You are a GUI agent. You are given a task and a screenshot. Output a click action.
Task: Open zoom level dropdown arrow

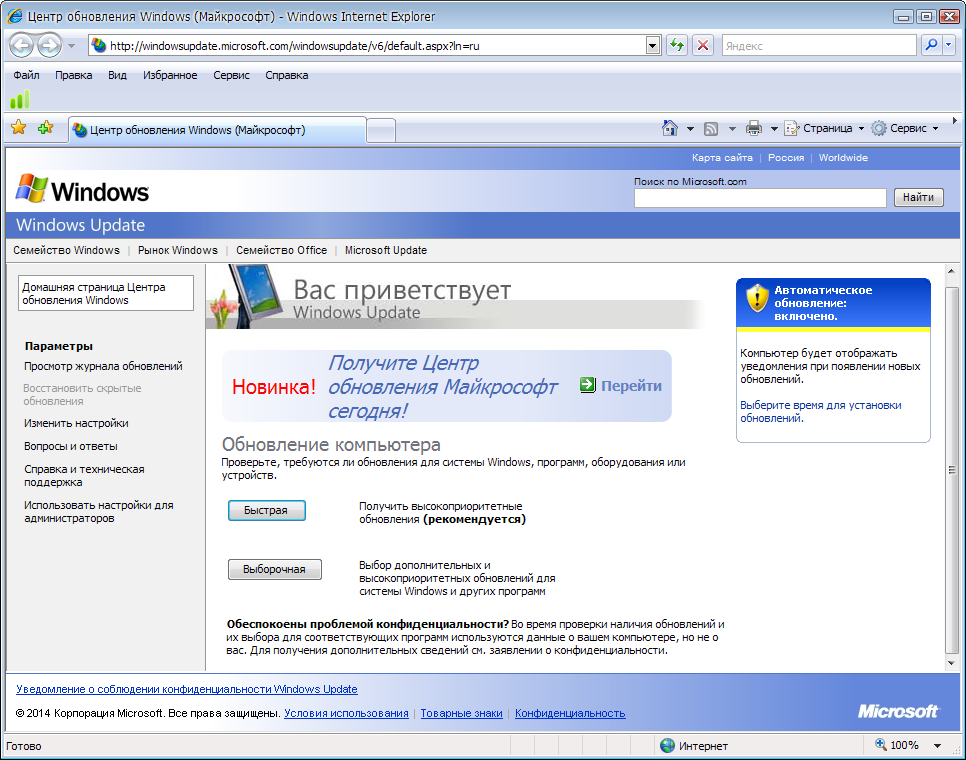(x=937, y=745)
